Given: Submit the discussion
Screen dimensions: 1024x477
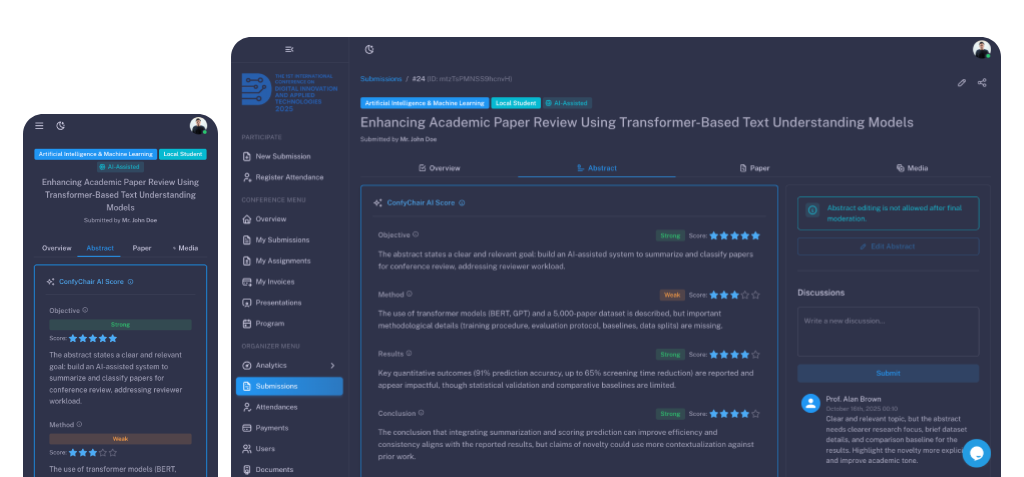Looking at the screenshot, I should pos(888,373).
